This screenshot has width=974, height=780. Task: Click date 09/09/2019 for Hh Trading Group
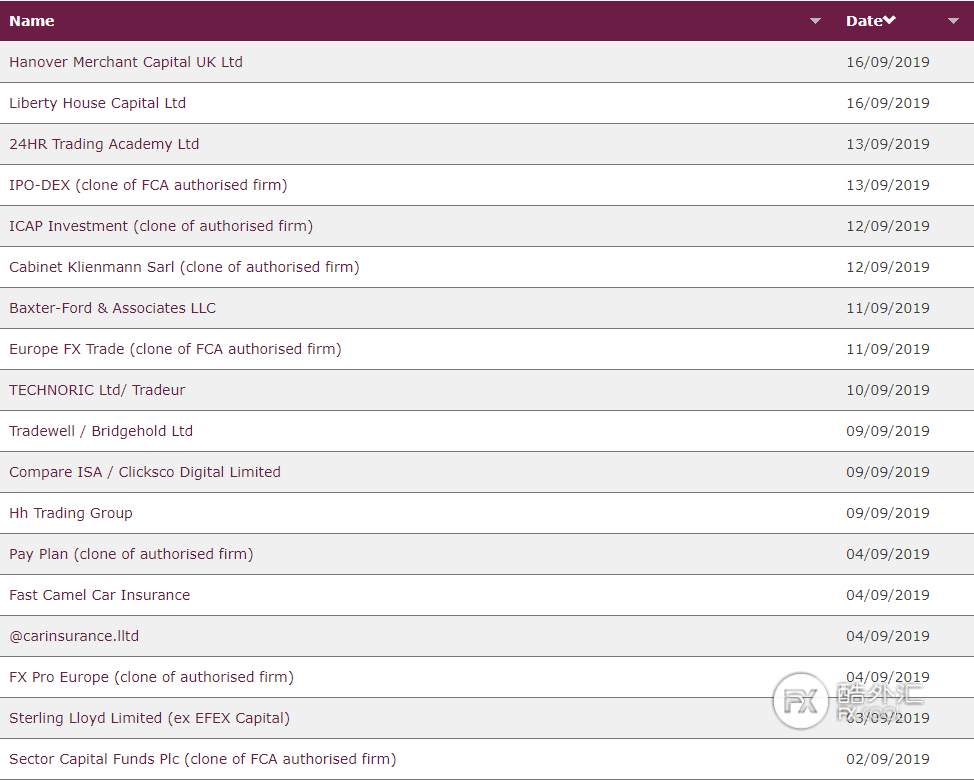888,513
